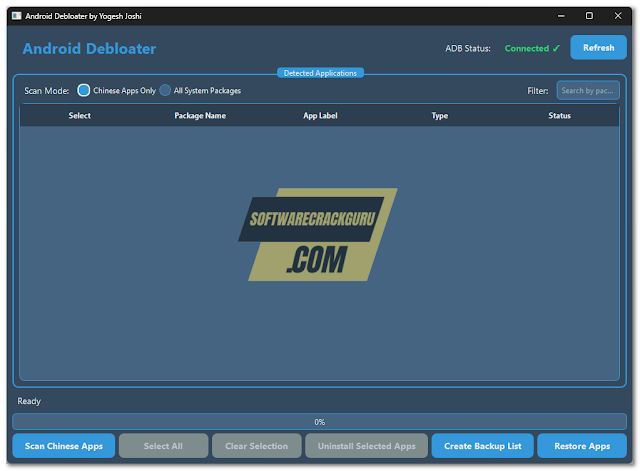Click the package filter search field
This screenshot has width=640, height=471.
click(x=588, y=90)
